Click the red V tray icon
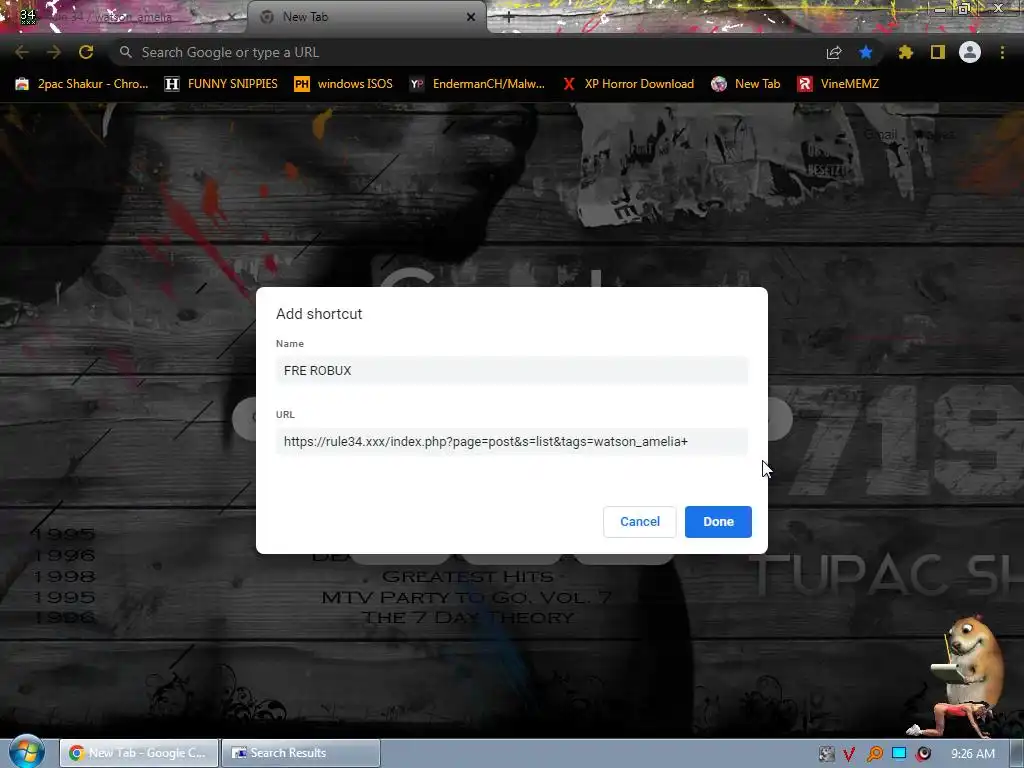The height and width of the screenshot is (768, 1024). 850,754
